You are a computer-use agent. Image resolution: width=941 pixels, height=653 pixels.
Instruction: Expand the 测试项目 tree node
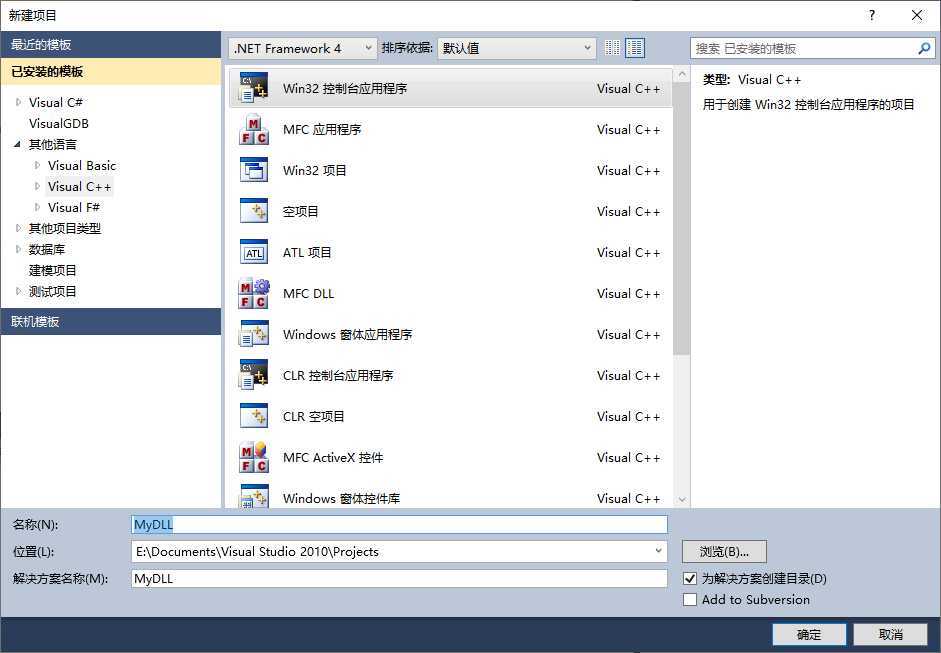pos(18,292)
